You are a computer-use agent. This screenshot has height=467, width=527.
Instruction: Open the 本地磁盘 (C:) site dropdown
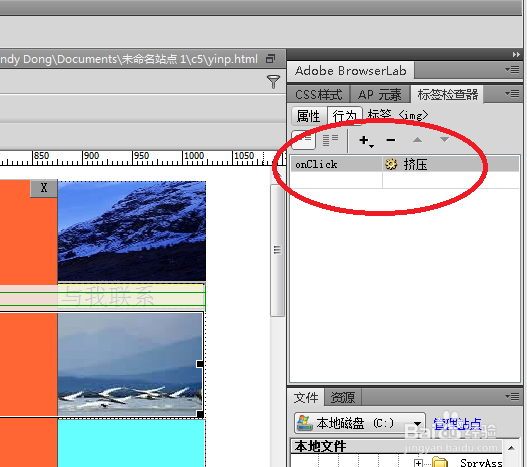[x=360, y=423]
